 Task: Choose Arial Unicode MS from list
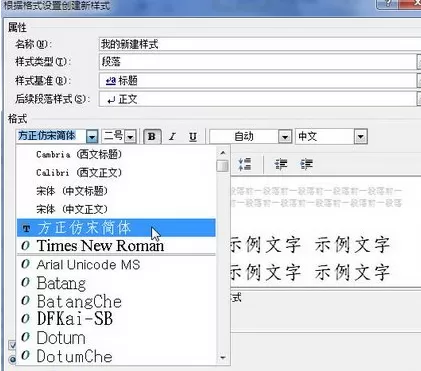[116, 265]
